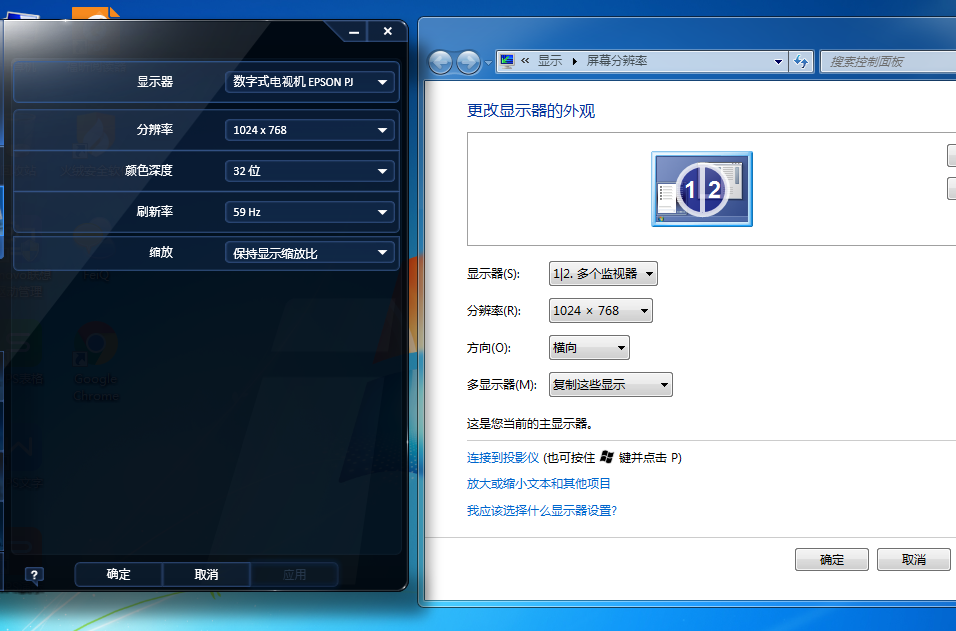This screenshot has width=956, height=631.
Task: Click the help question mark in dark panel
Action: 34,575
